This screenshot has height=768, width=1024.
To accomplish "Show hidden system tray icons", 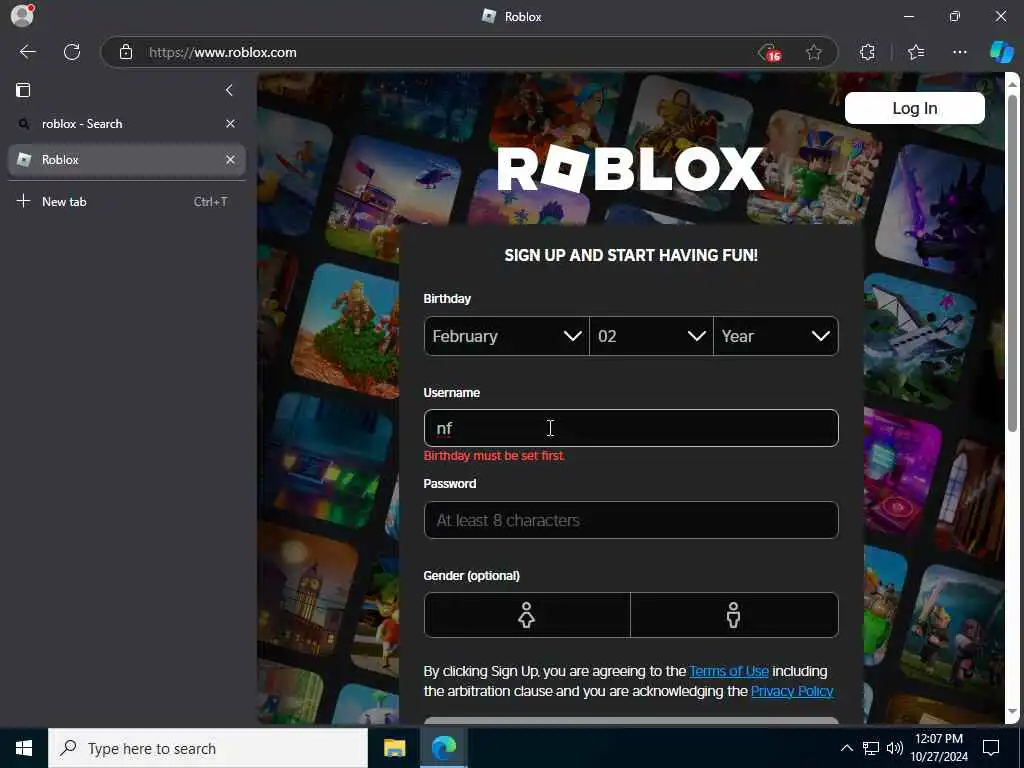I will click(x=846, y=748).
